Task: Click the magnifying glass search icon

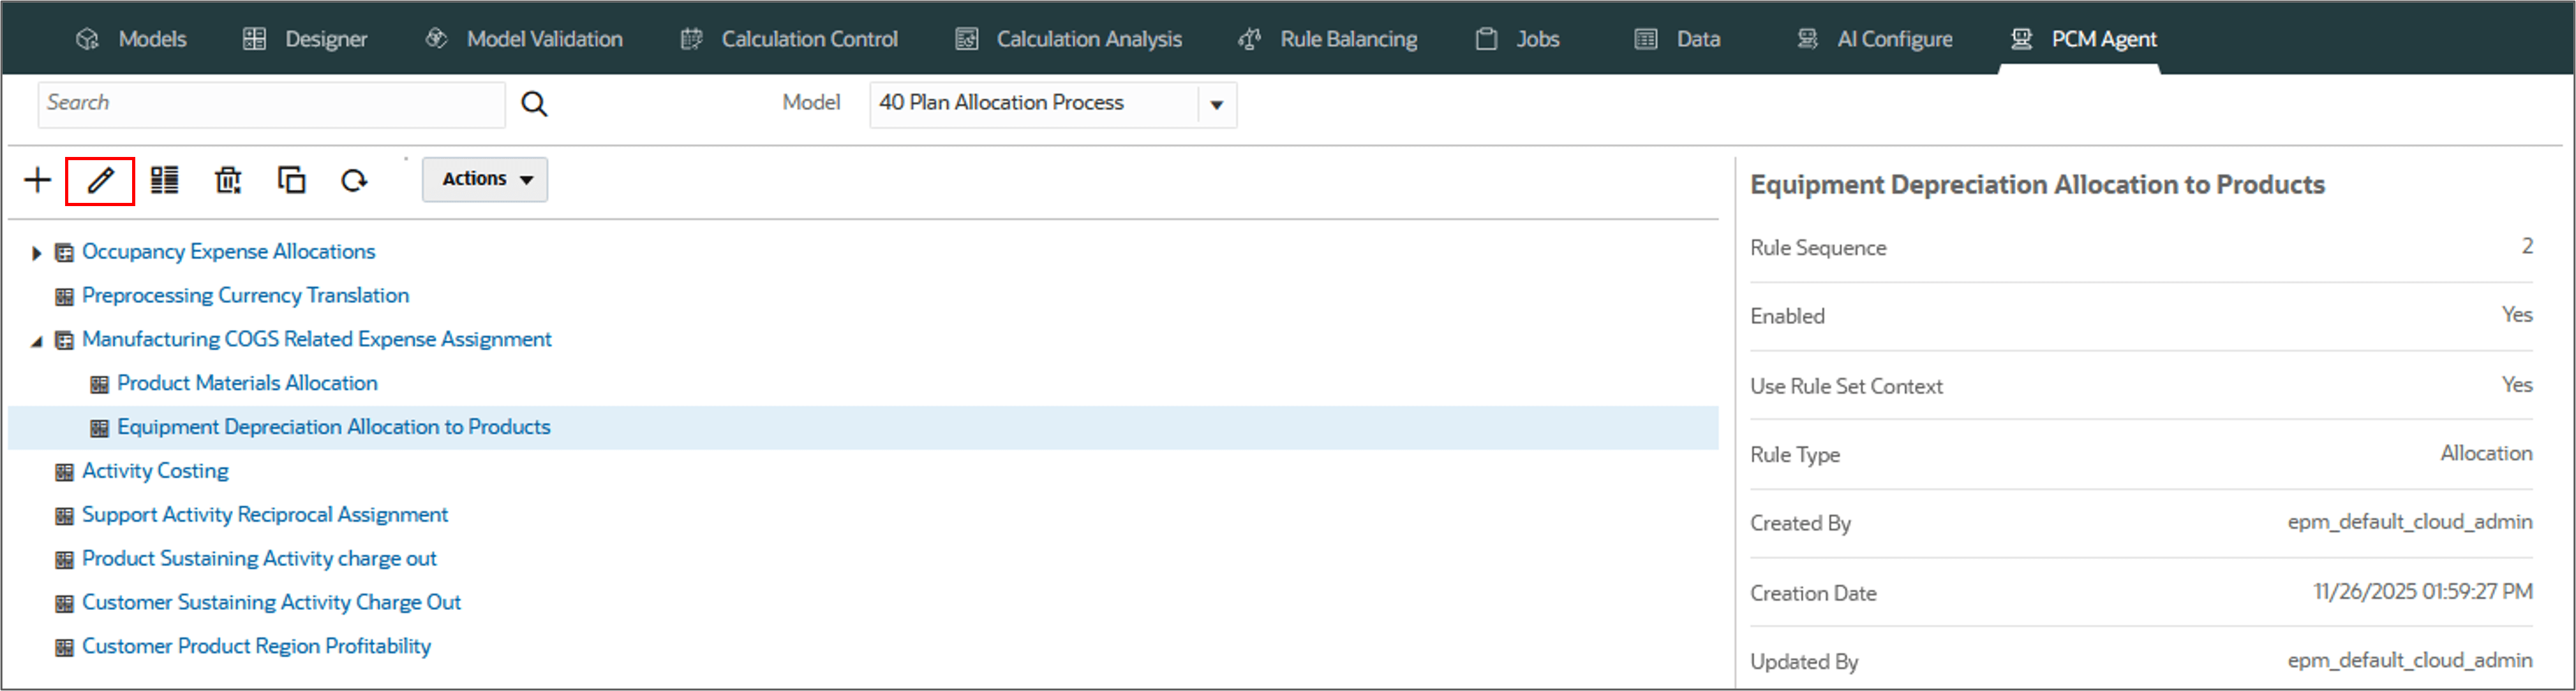Action: click(534, 104)
